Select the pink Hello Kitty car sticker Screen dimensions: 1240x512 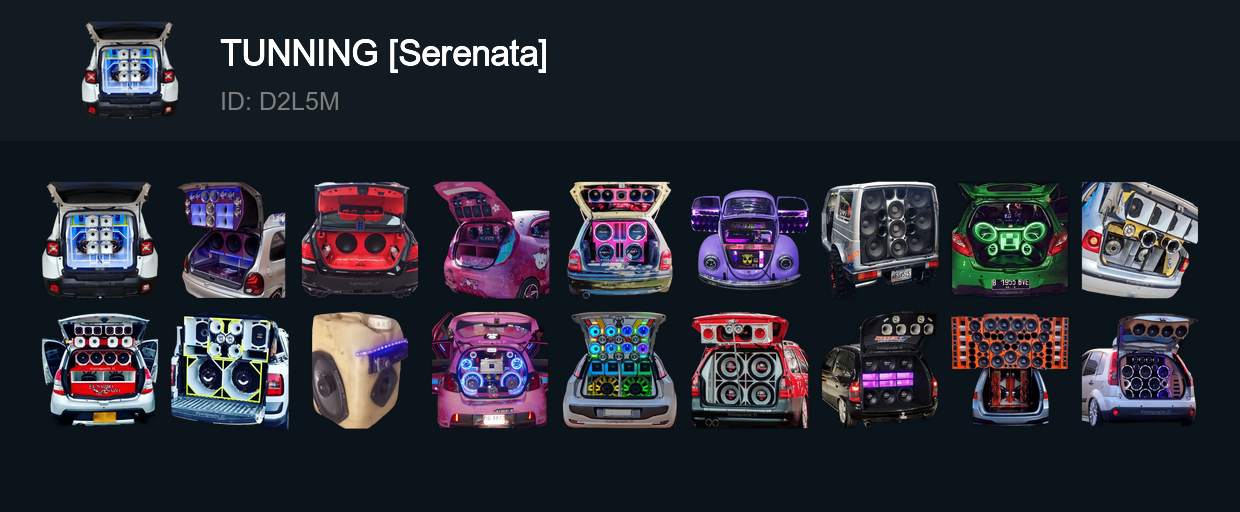pos(490,240)
